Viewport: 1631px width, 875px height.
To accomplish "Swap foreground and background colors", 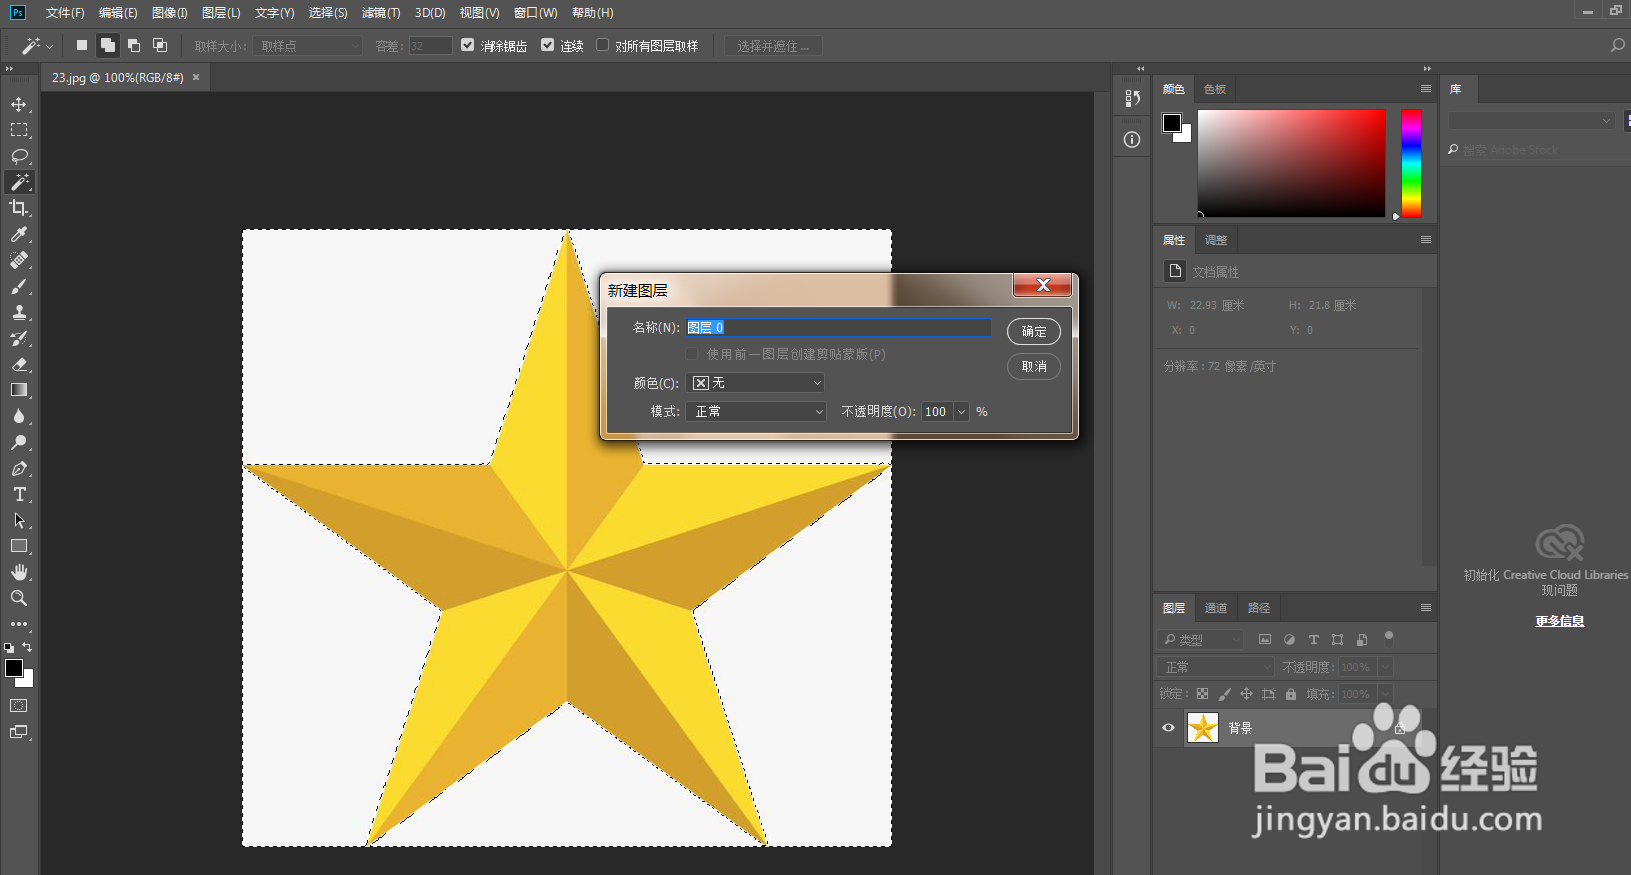I will click(x=27, y=647).
